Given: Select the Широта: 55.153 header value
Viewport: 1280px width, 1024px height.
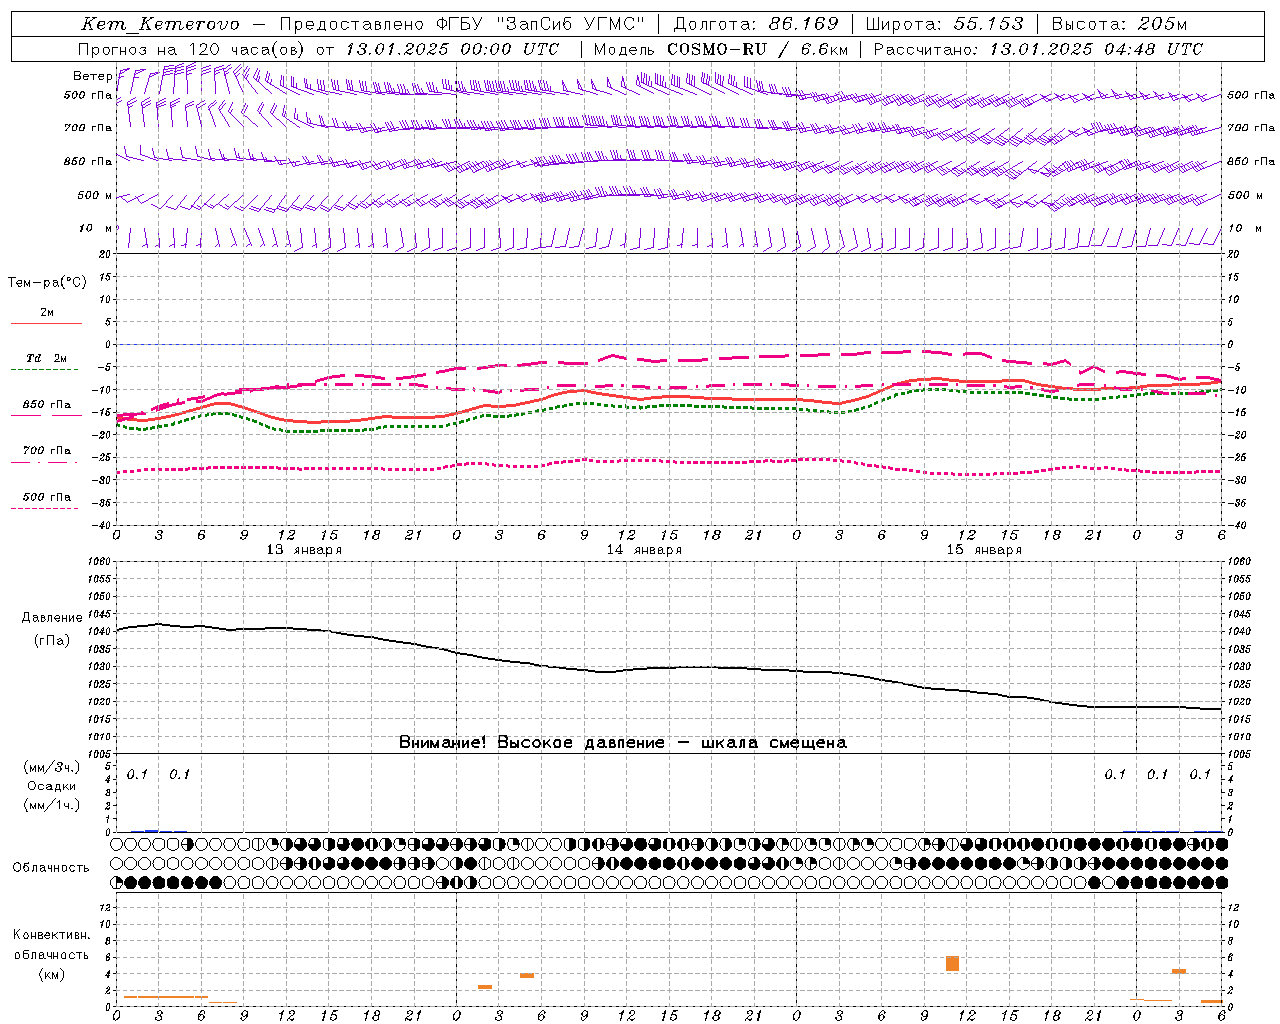Looking at the screenshot, I should [x=944, y=24].
